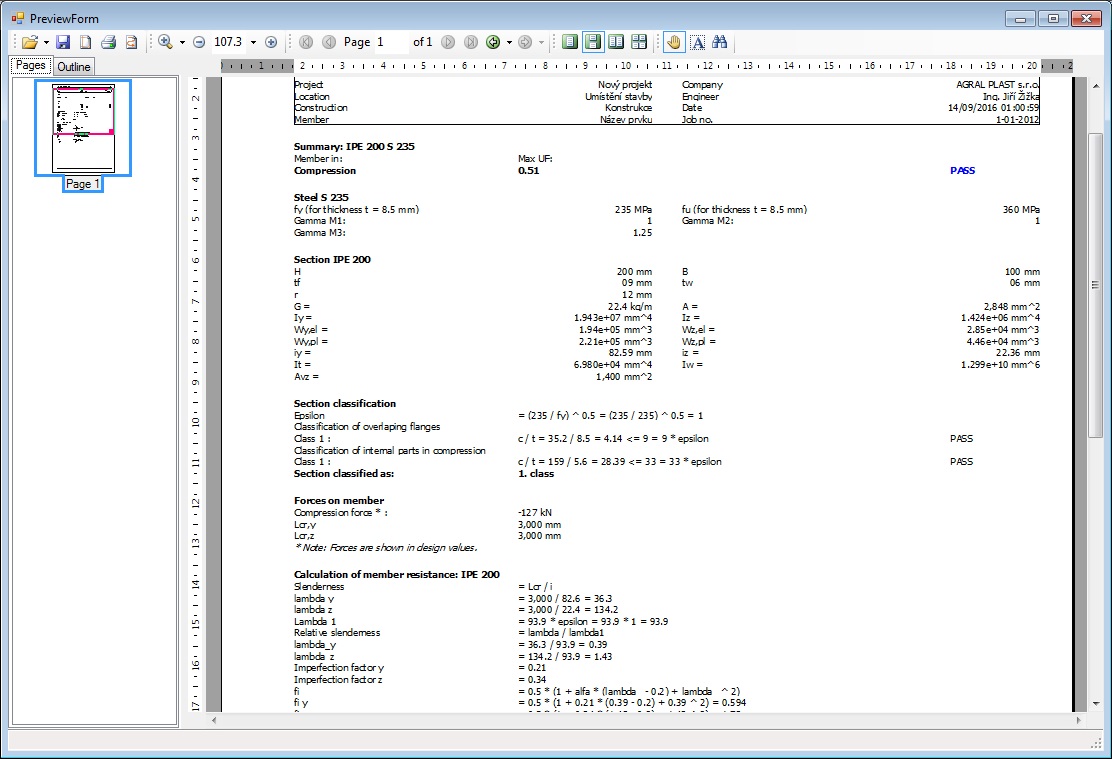Image resolution: width=1112 pixels, height=759 pixels.
Task: Save the report with the floppy disk icon
Action: click(x=63, y=42)
